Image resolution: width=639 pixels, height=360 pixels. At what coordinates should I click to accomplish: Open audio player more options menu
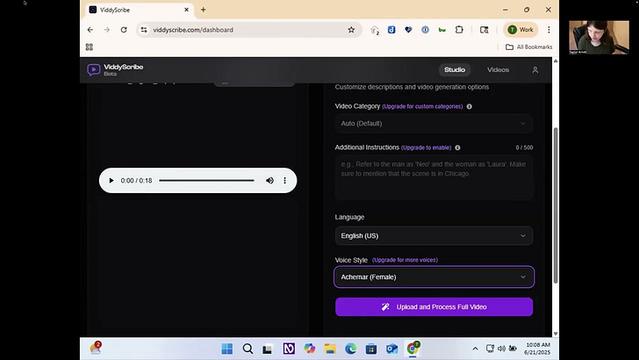tap(285, 180)
